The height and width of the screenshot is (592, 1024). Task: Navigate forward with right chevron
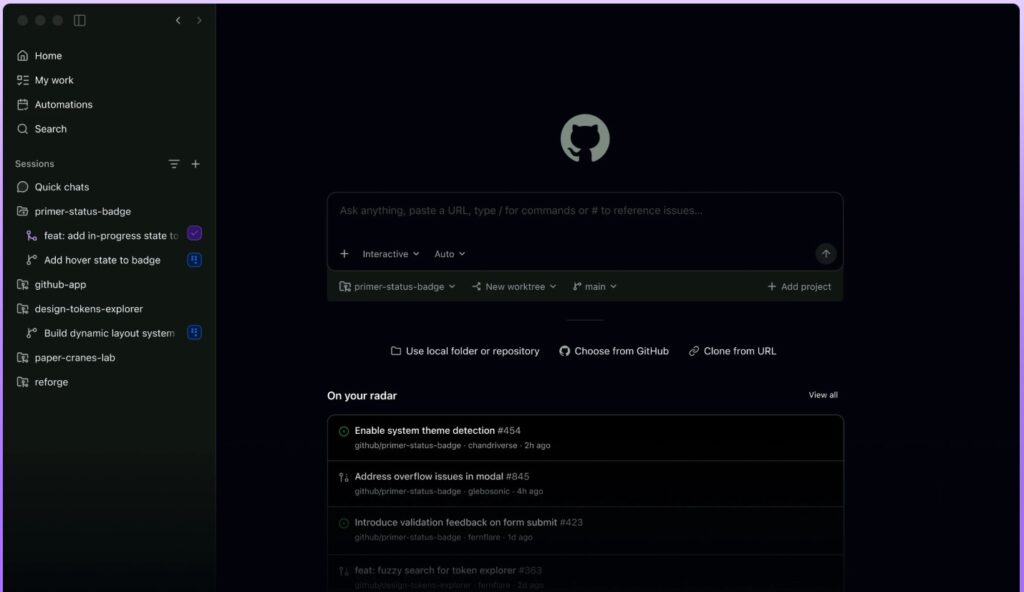click(x=199, y=20)
